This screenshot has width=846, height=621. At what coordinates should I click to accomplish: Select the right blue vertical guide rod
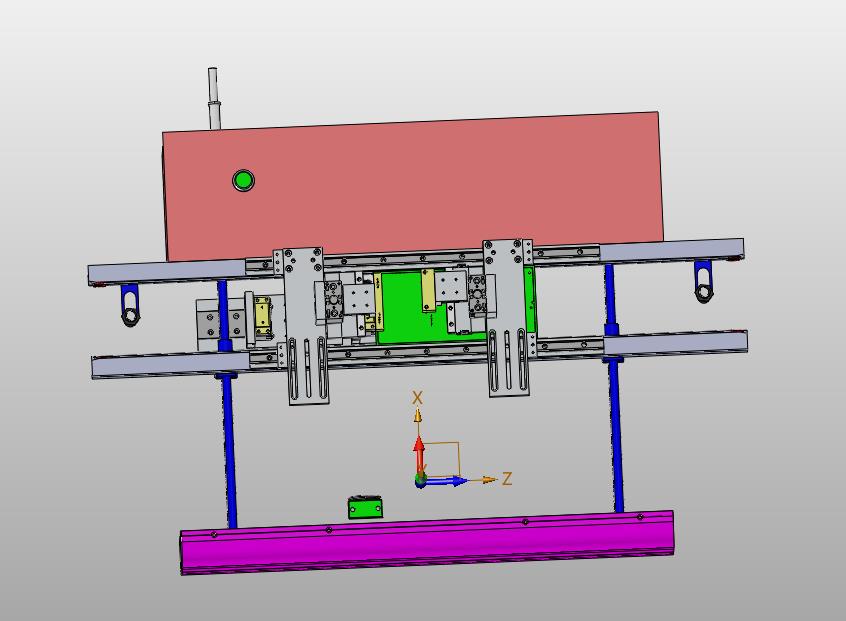616,432
